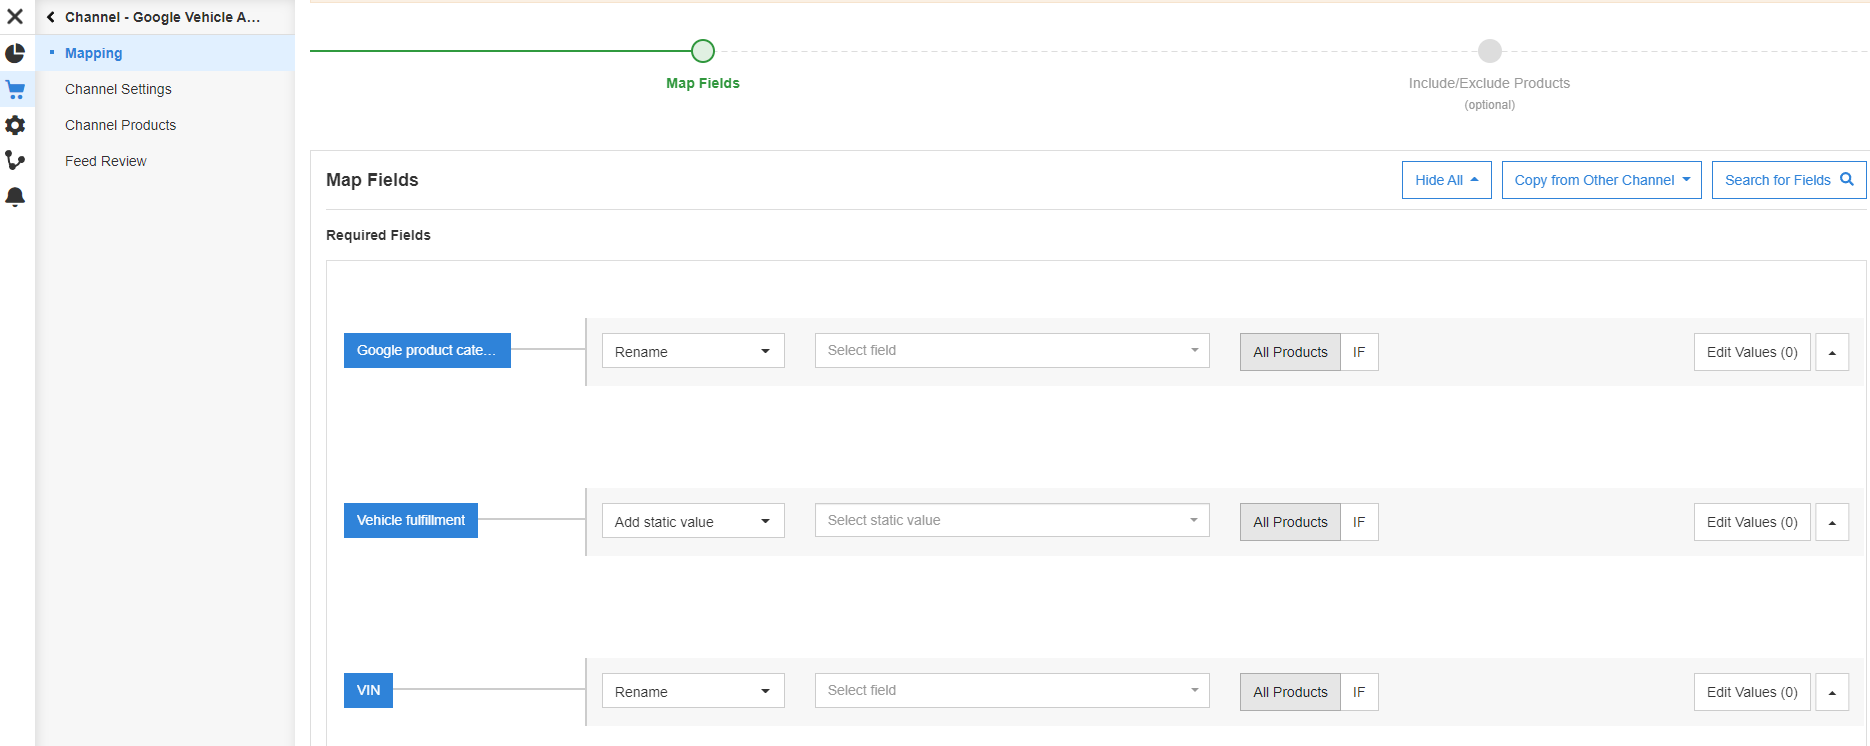Click Hide All button
This screenshot has height=746, width=1870.
click(x=1446, y=180)
